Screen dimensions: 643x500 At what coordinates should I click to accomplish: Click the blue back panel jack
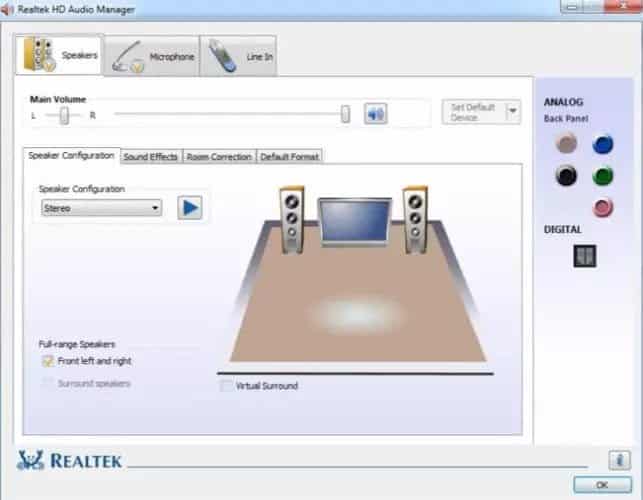point(602,144)
